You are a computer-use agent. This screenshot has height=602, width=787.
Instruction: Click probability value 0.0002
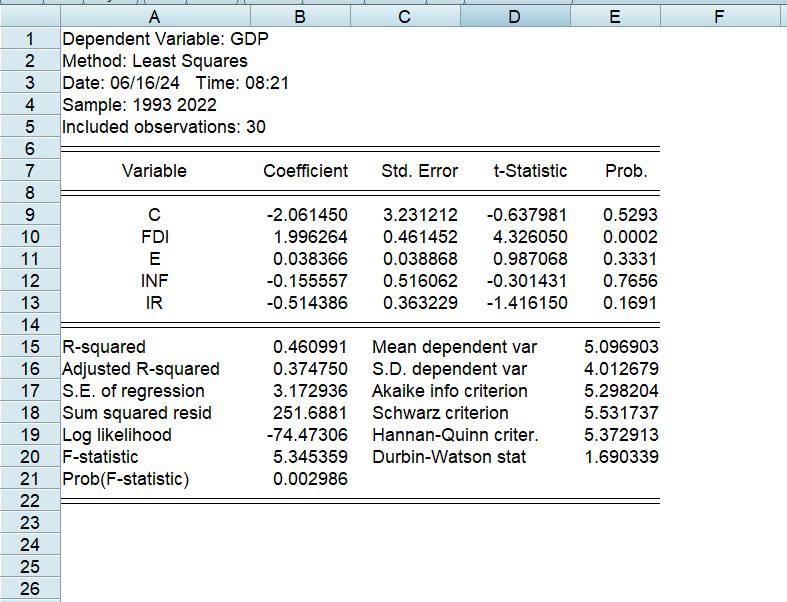pos(630,236)
